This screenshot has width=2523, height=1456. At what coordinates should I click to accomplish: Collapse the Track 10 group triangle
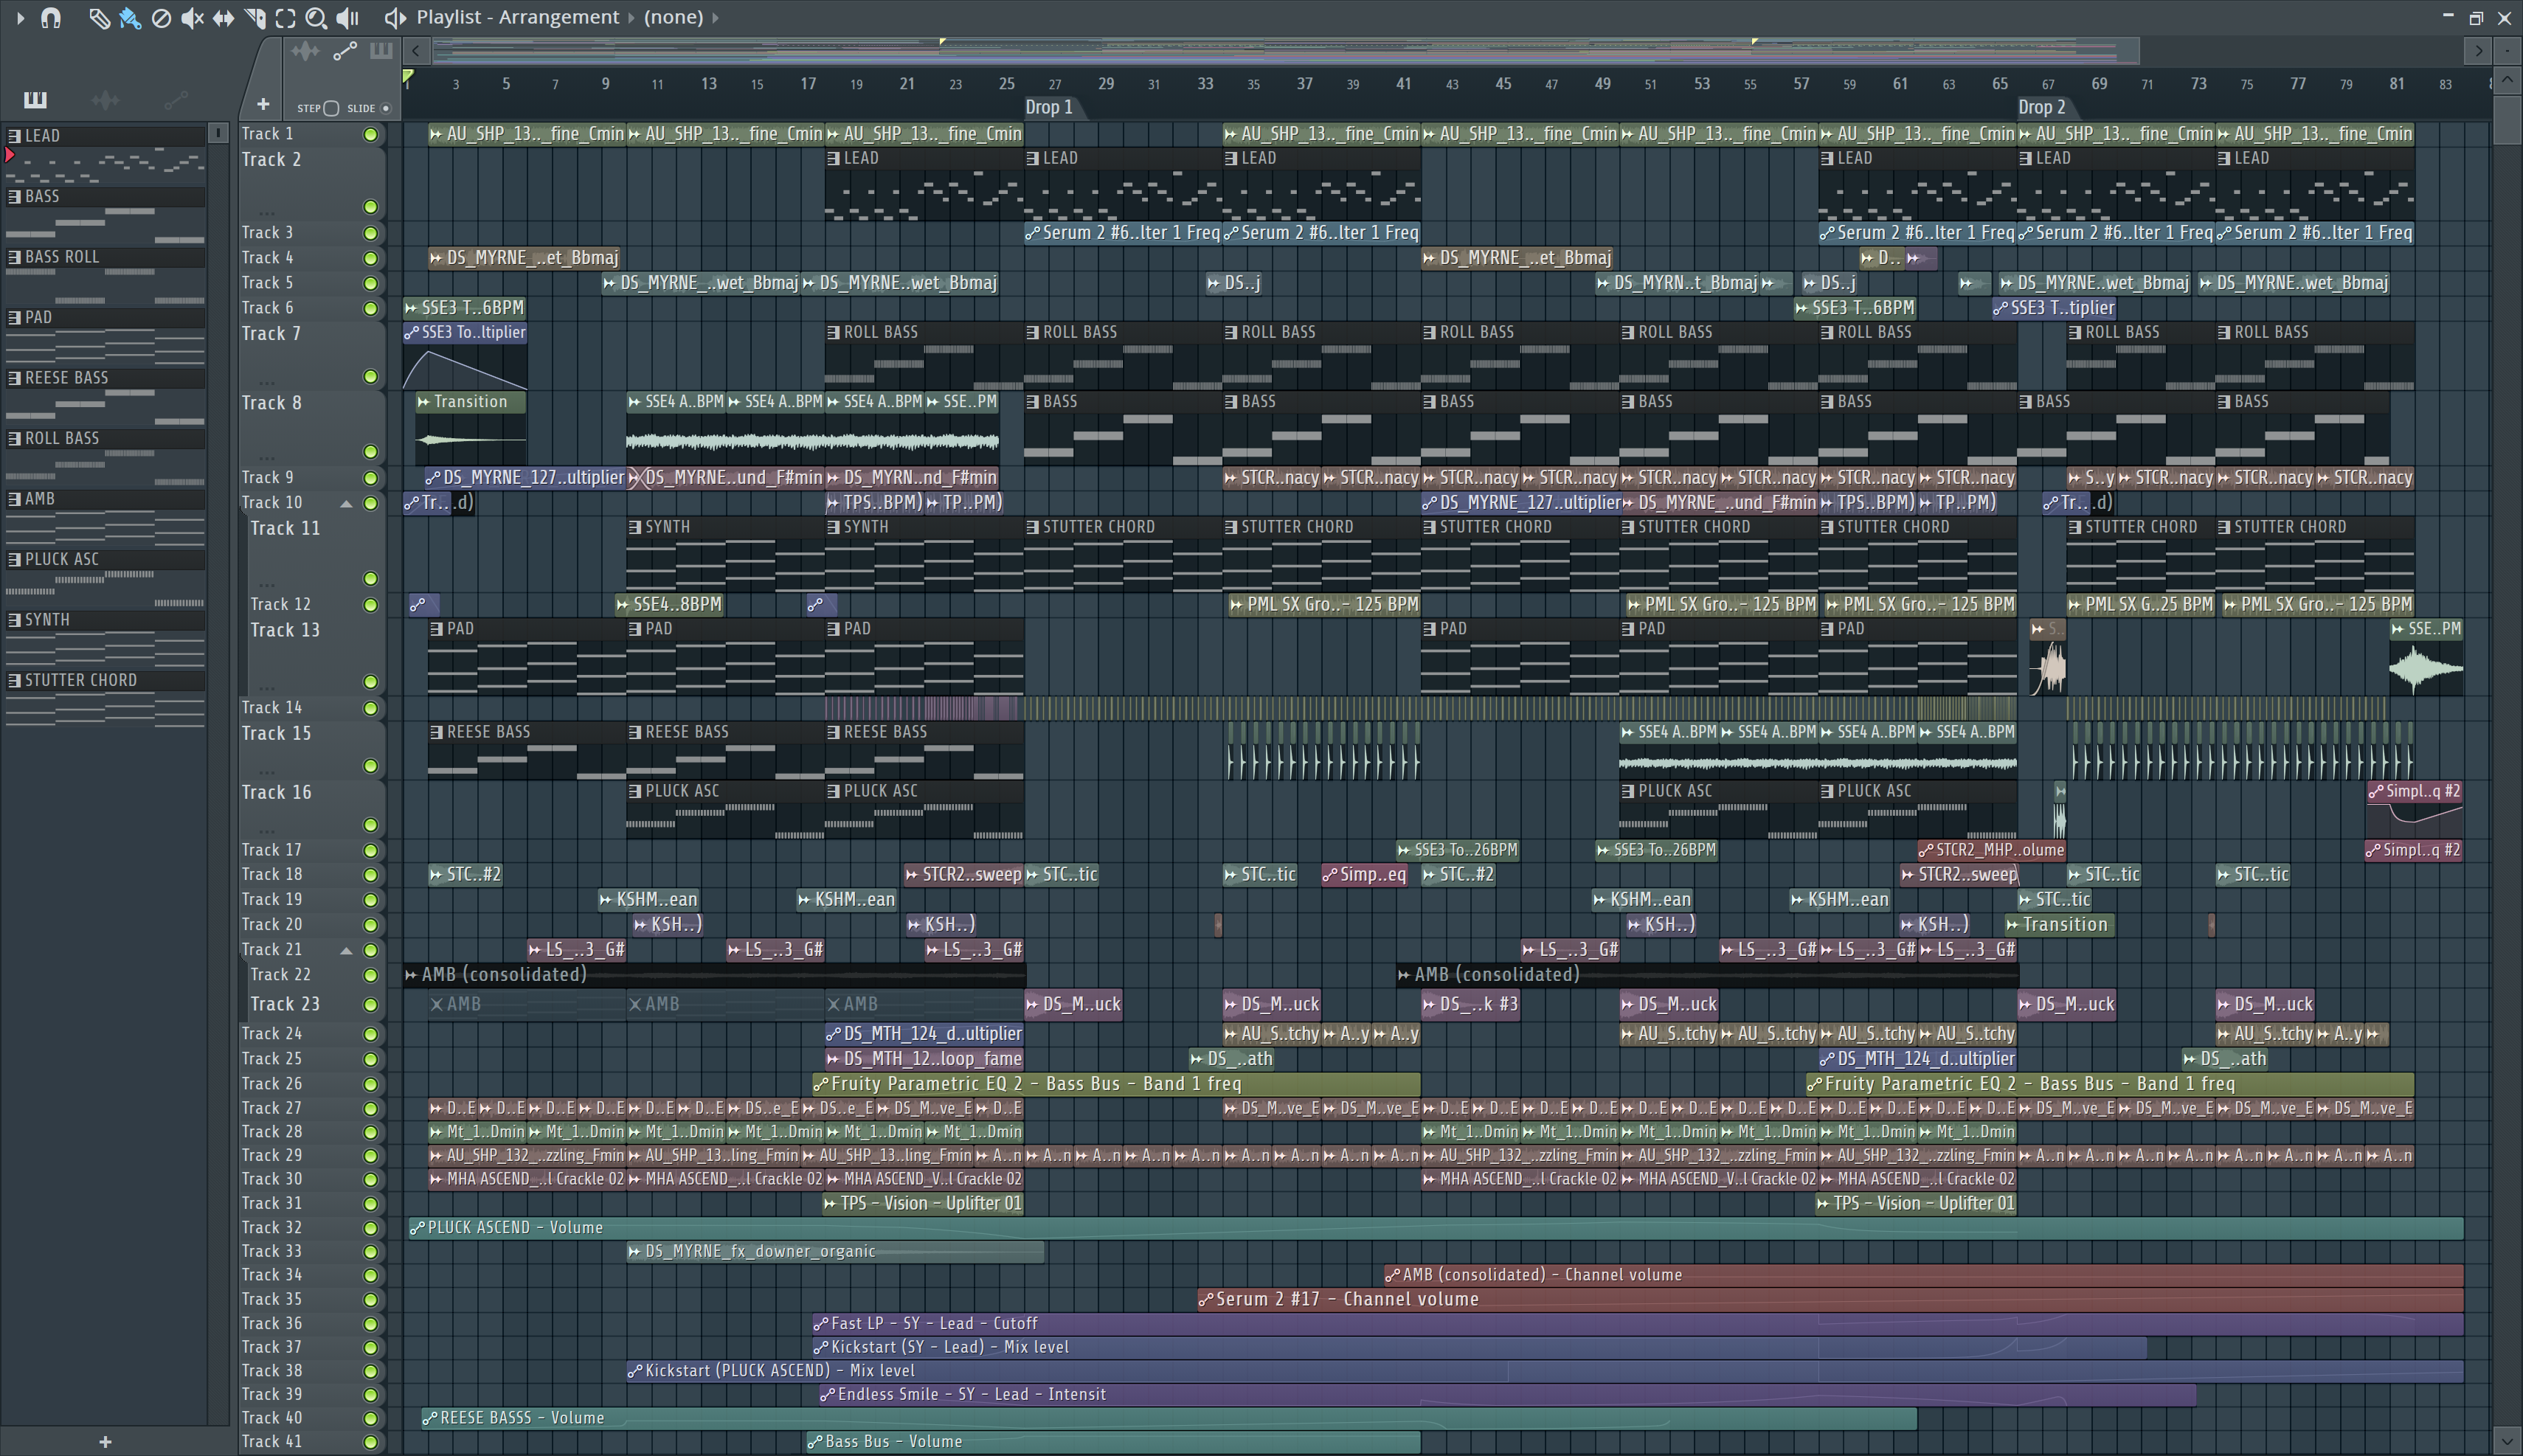(x=346, y=503)
